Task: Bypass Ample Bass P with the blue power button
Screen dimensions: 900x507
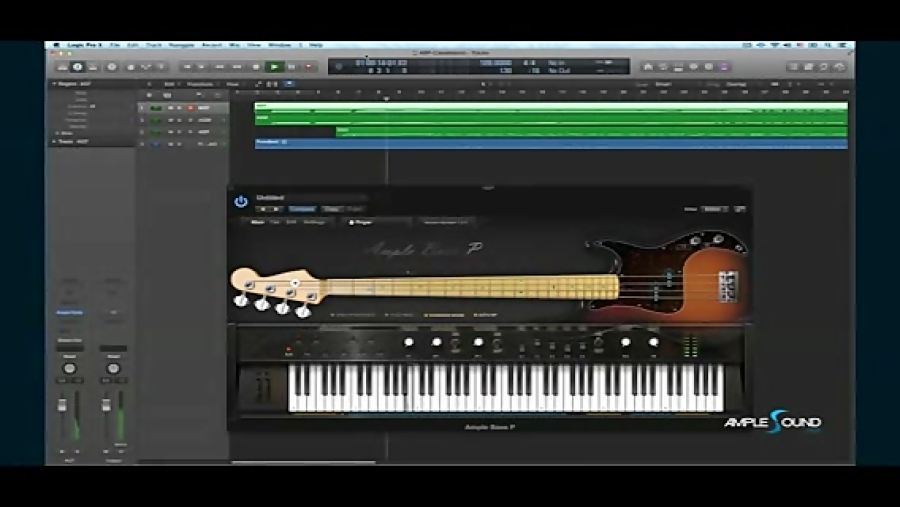Action: click(x=241, y=202)
